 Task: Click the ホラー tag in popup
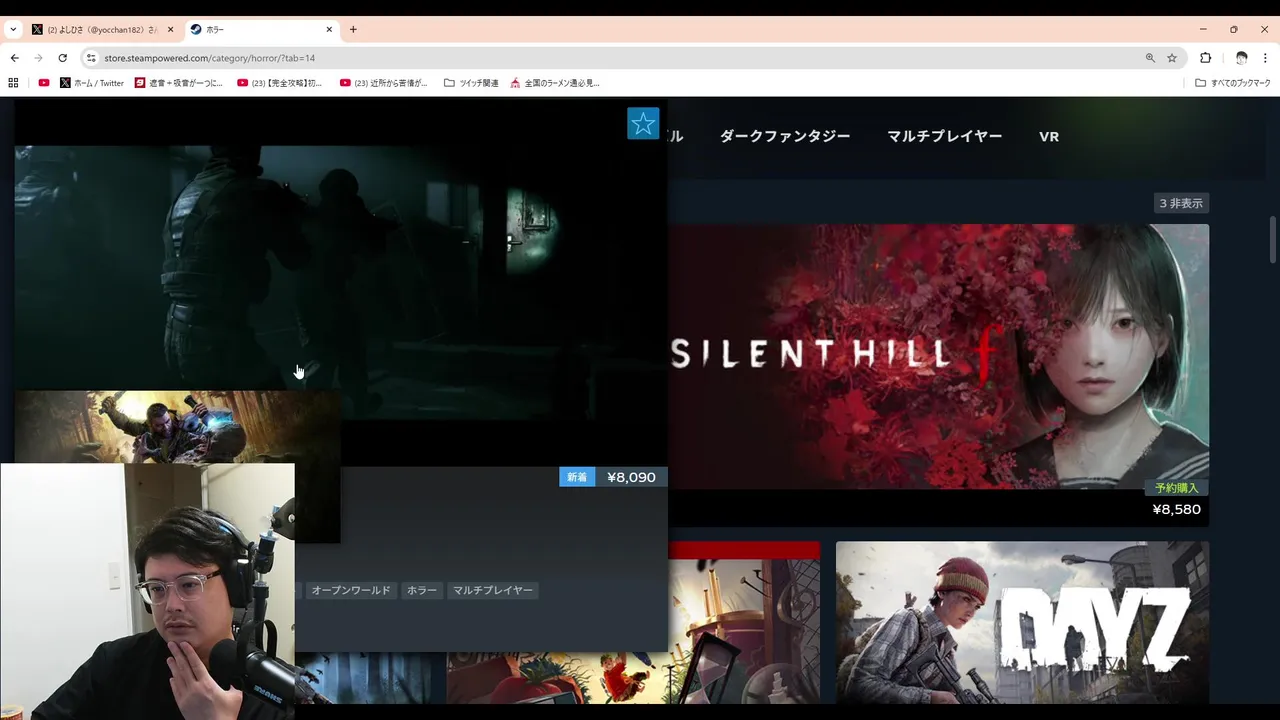coord(422,590)
